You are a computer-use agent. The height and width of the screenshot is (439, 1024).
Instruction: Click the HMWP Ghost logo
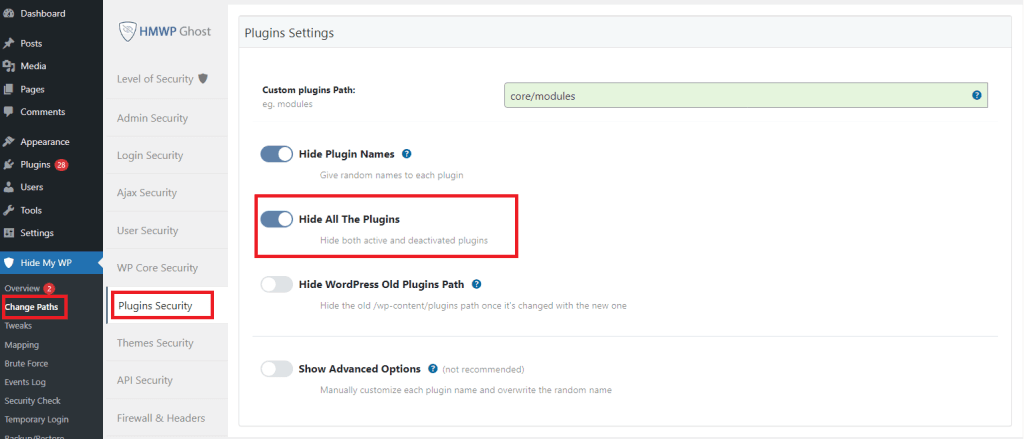pyautogui.click(x=165, y=31)
